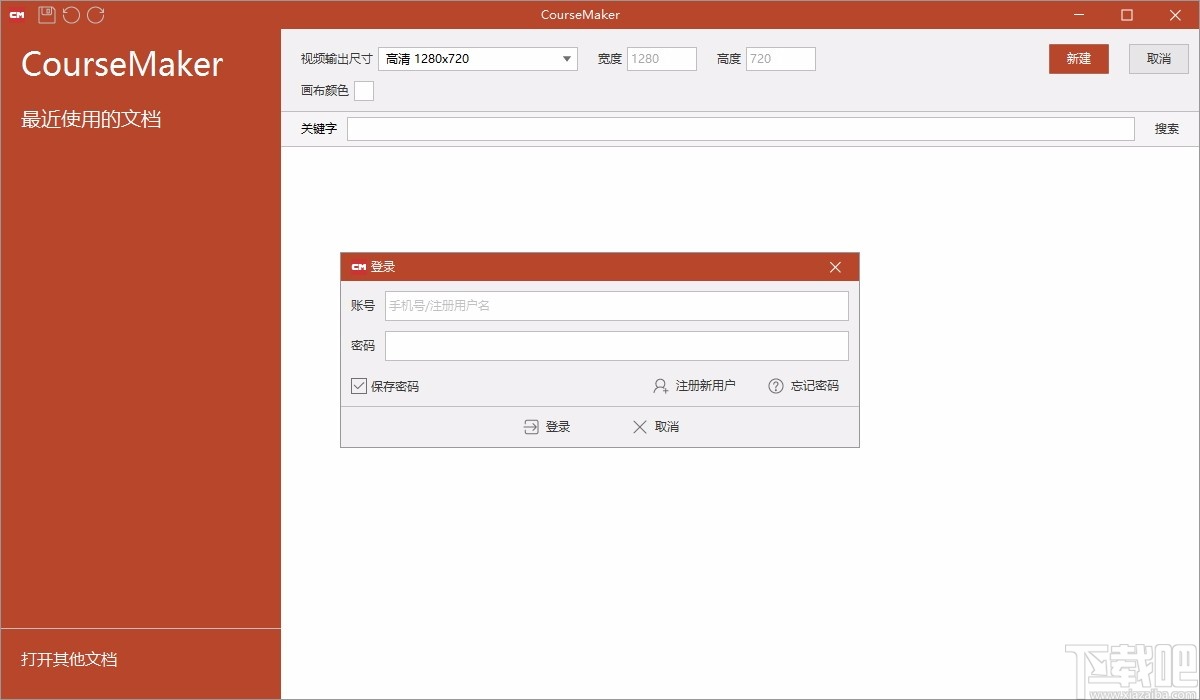The image size is (1200, 700).
Task: Click the question mark icon beside 忘记密码
Action: coord(775,386)
